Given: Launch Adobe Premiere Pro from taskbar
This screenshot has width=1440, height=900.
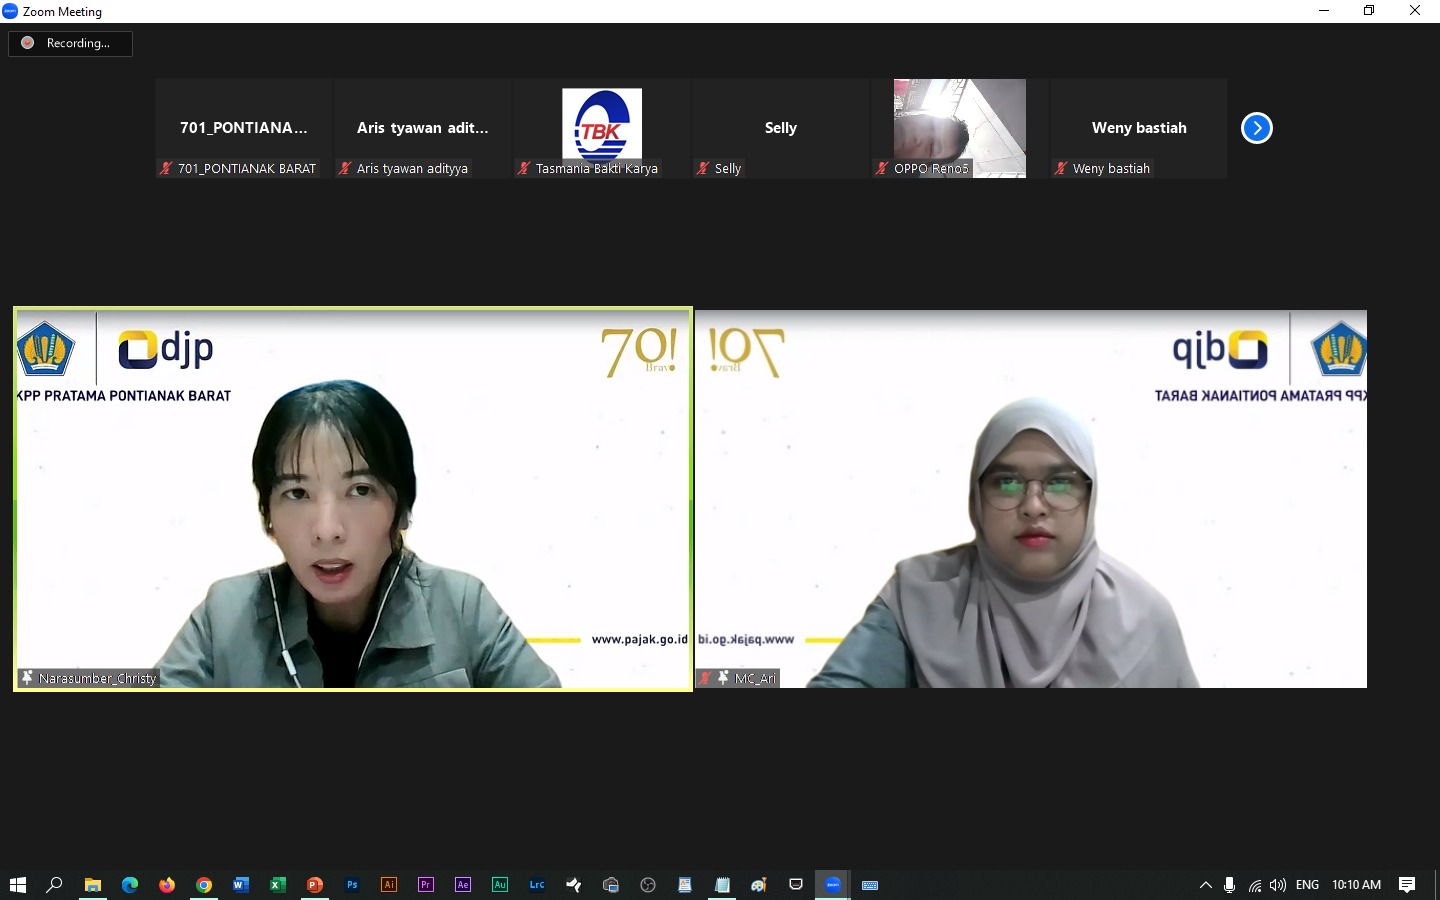Looking at the screenshot, I should (x=426, y=885).
